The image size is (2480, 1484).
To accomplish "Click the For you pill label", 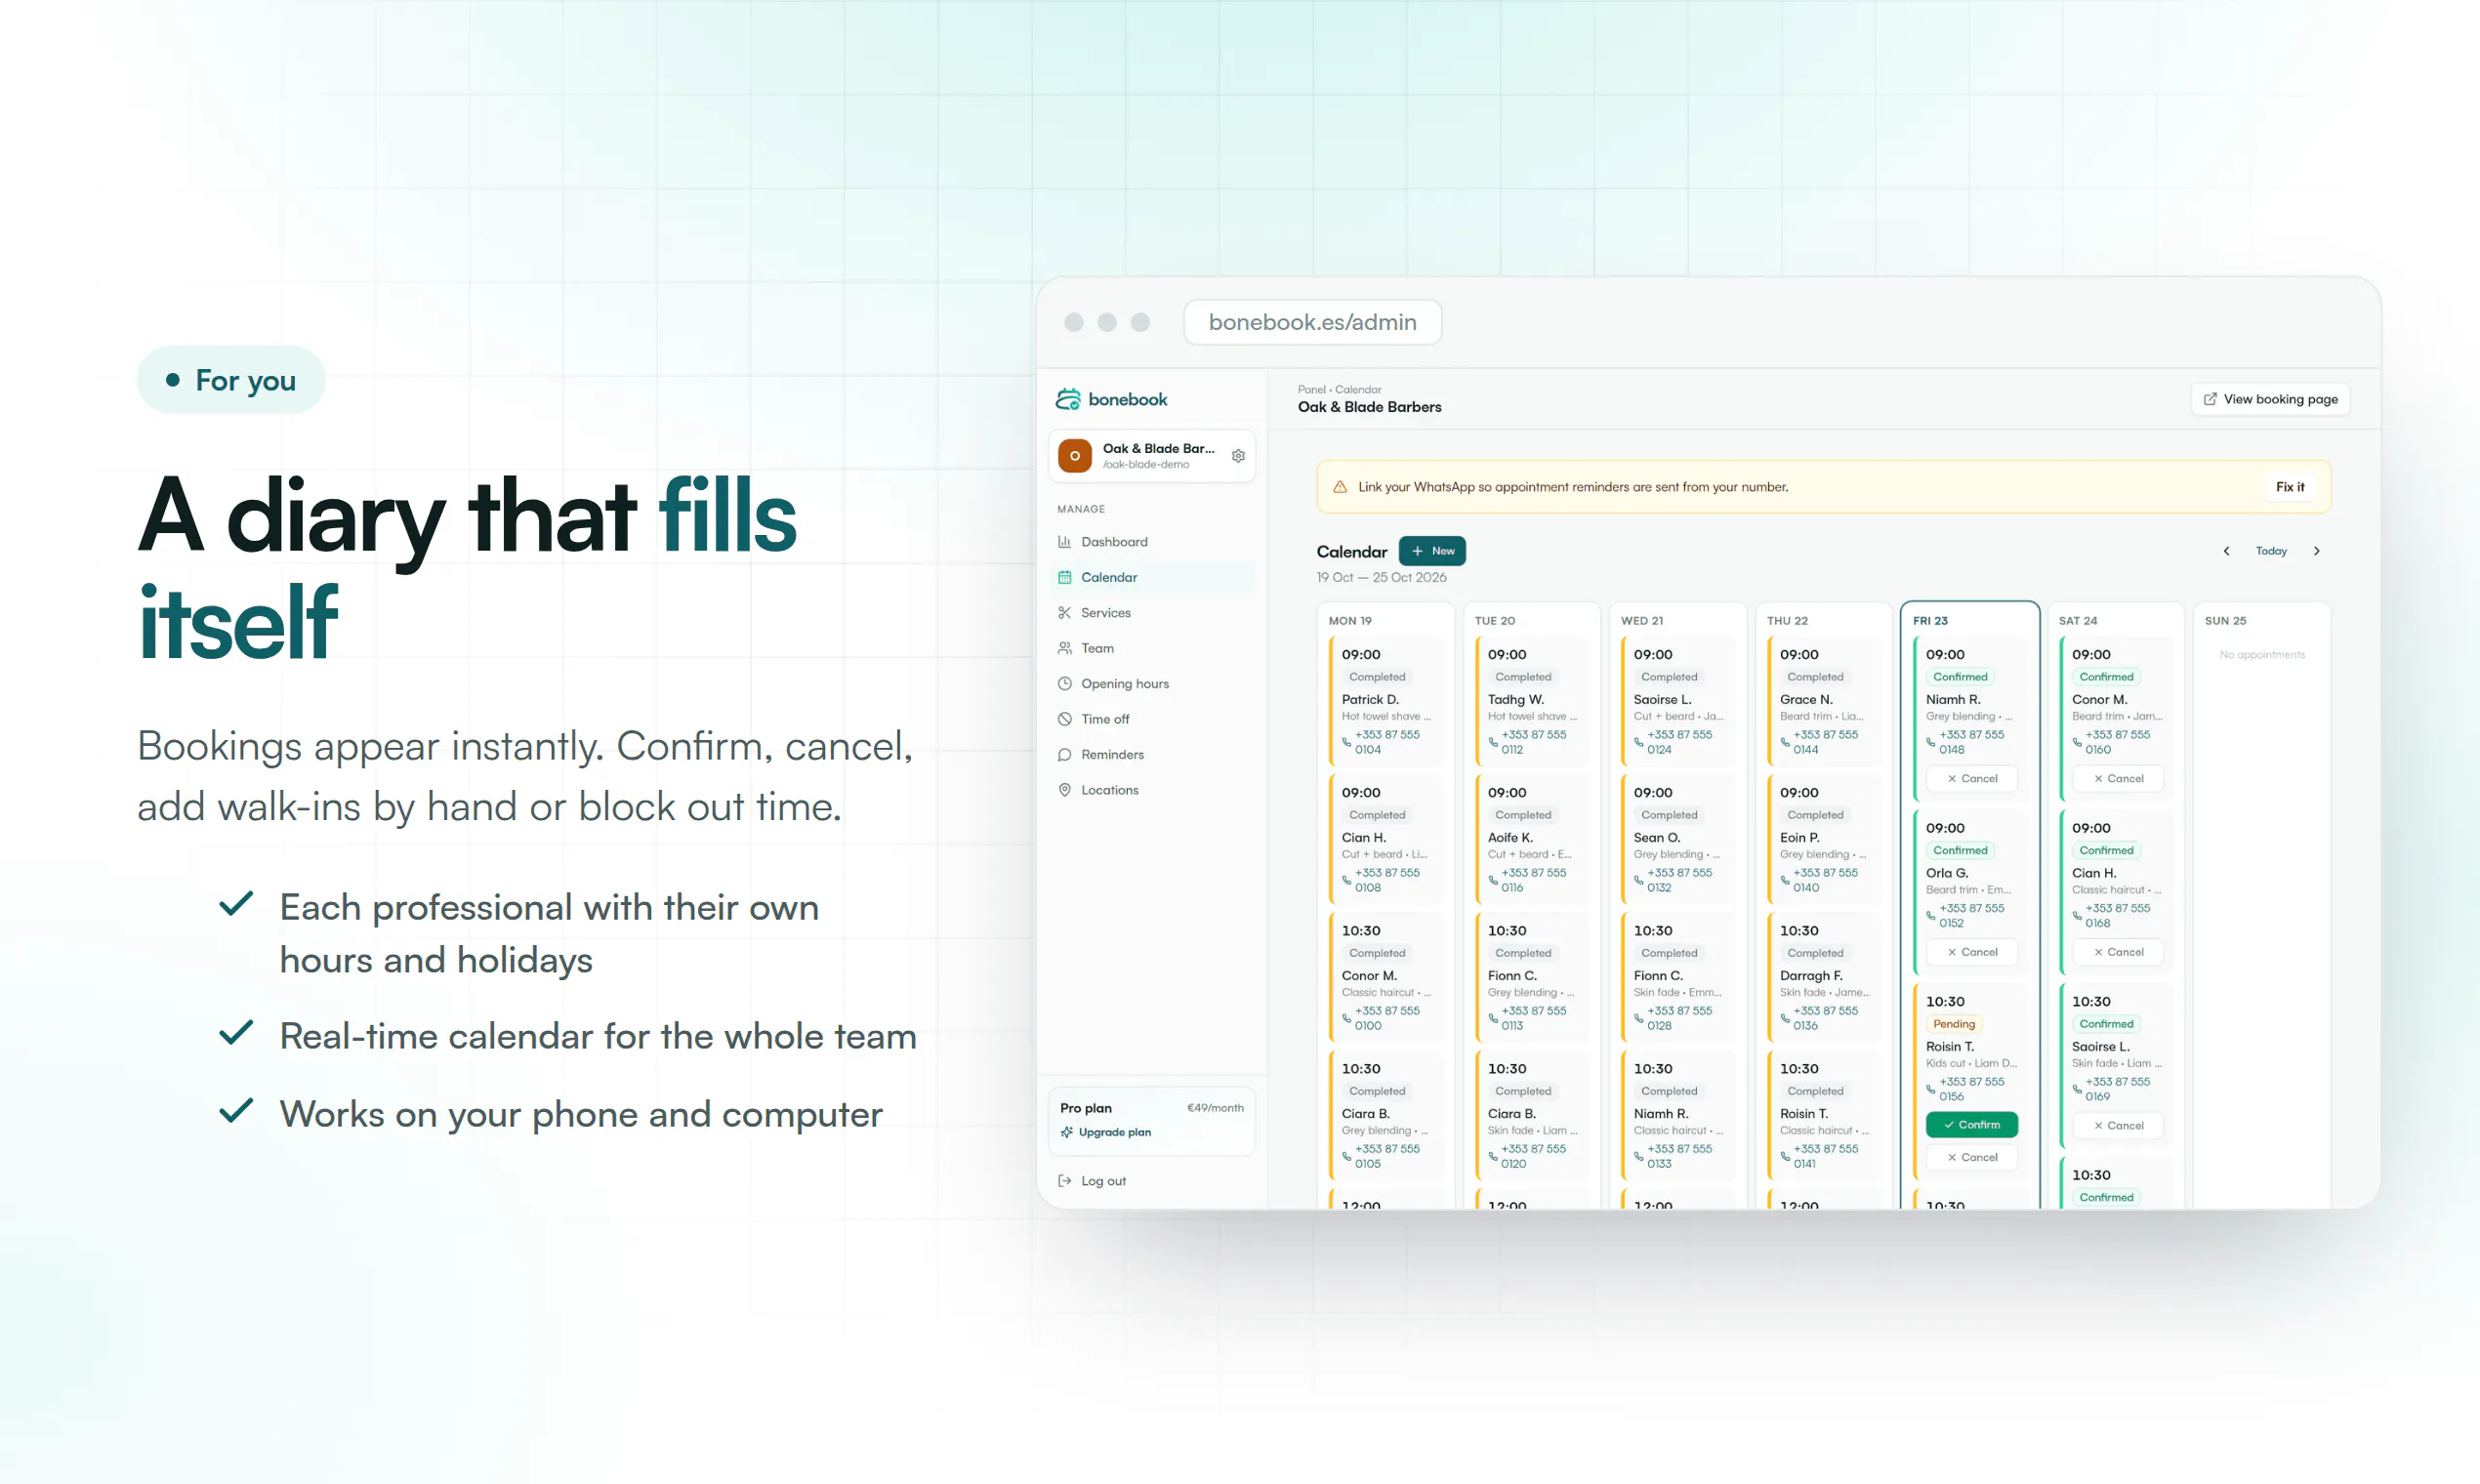I will click(232, 380).
